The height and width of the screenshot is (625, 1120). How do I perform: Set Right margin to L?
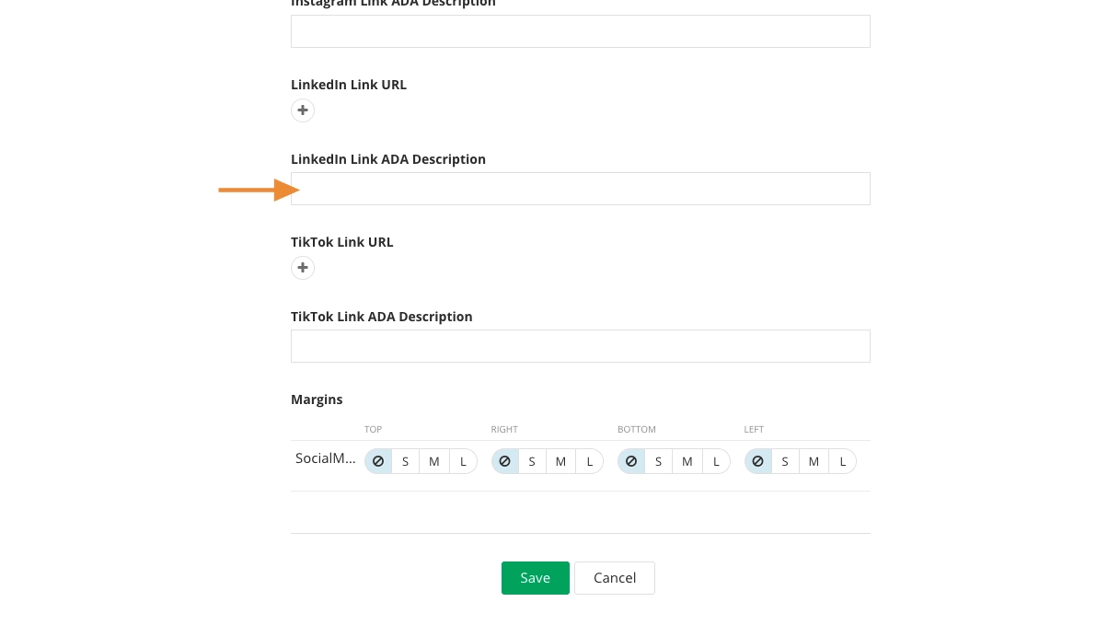[x=590, y=461]
